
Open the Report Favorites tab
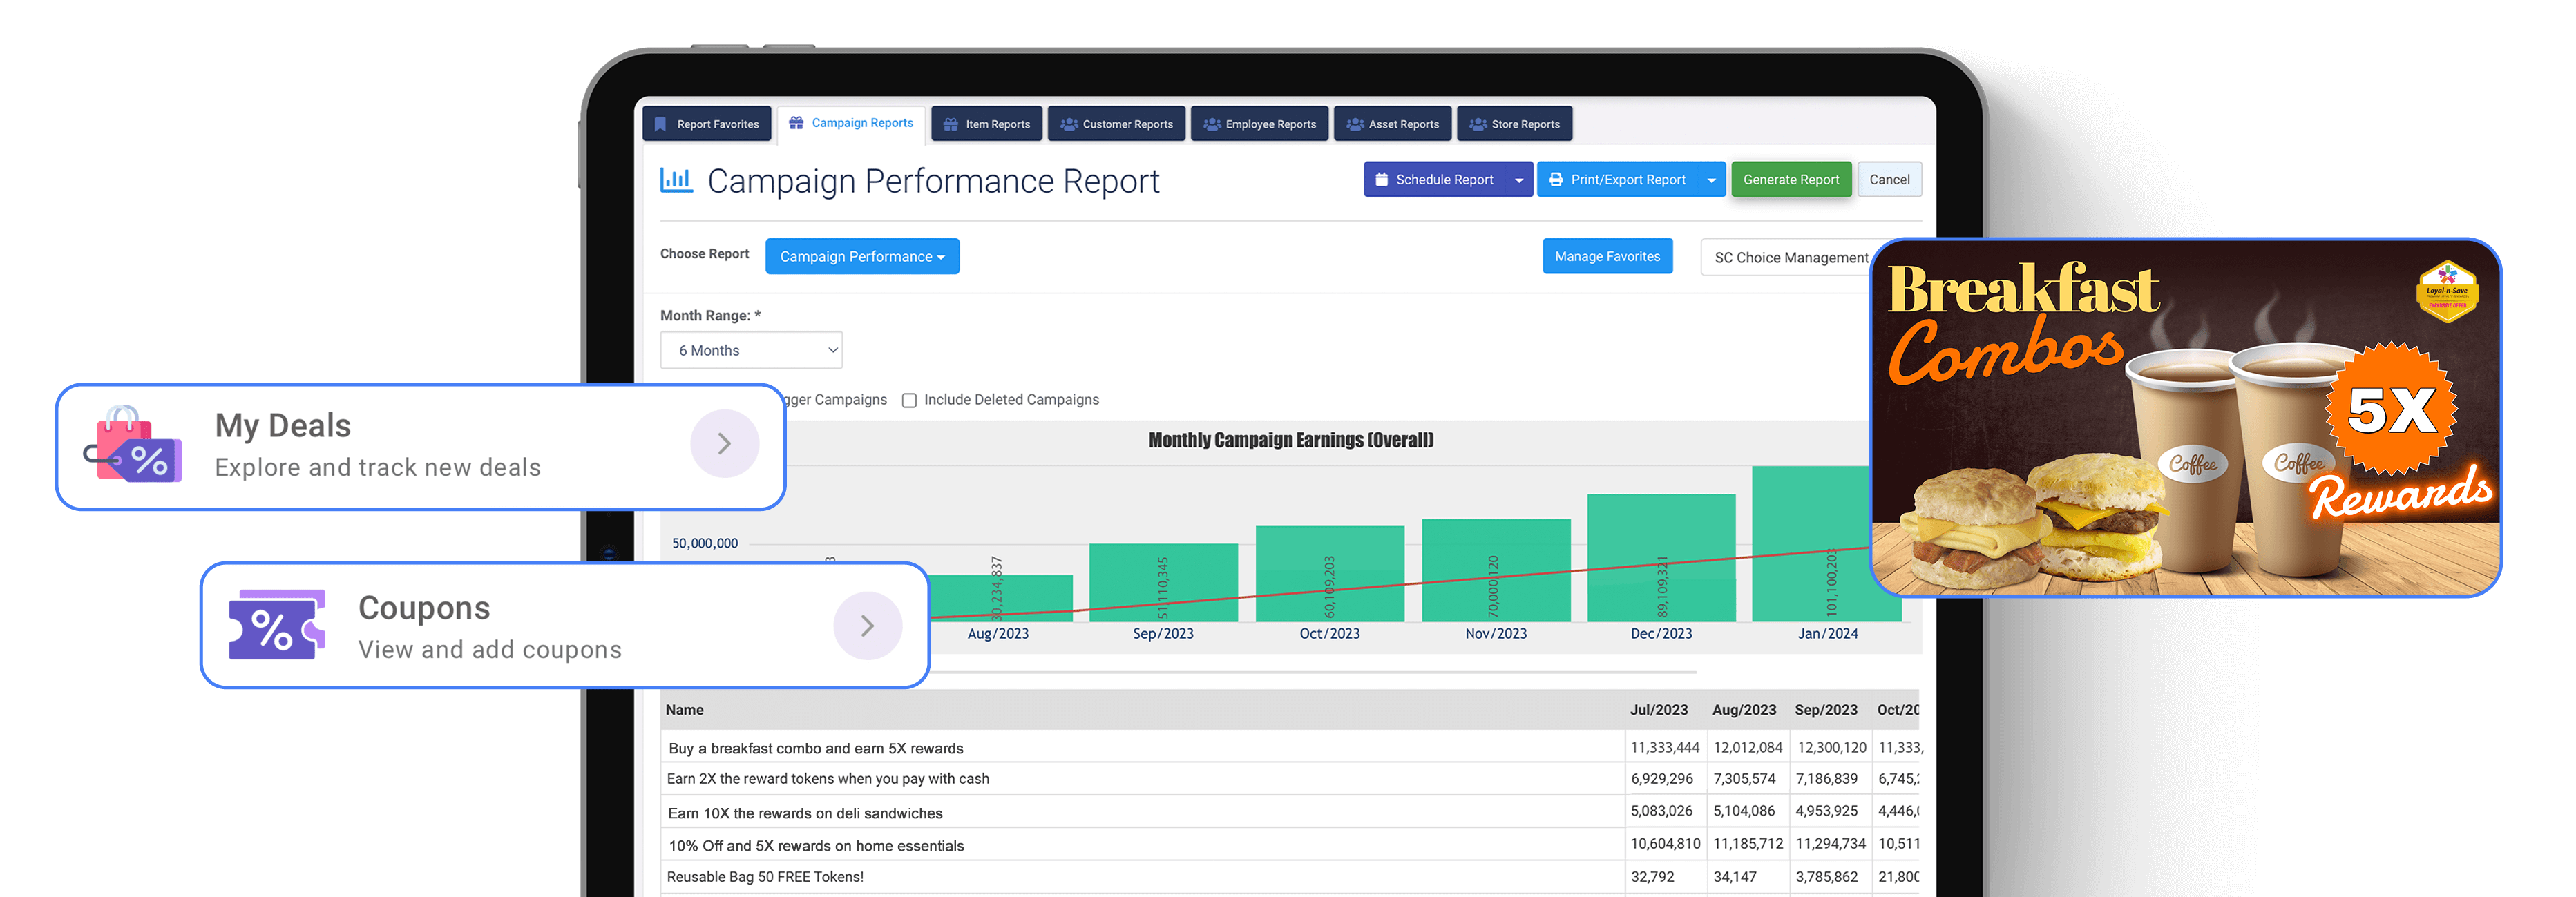pos(707,124)
